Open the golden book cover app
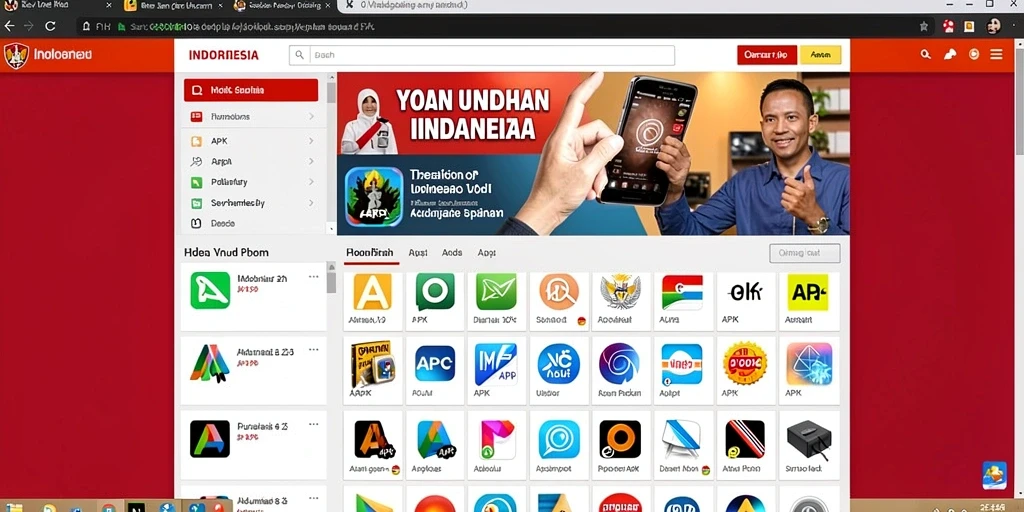 [372, 364]
